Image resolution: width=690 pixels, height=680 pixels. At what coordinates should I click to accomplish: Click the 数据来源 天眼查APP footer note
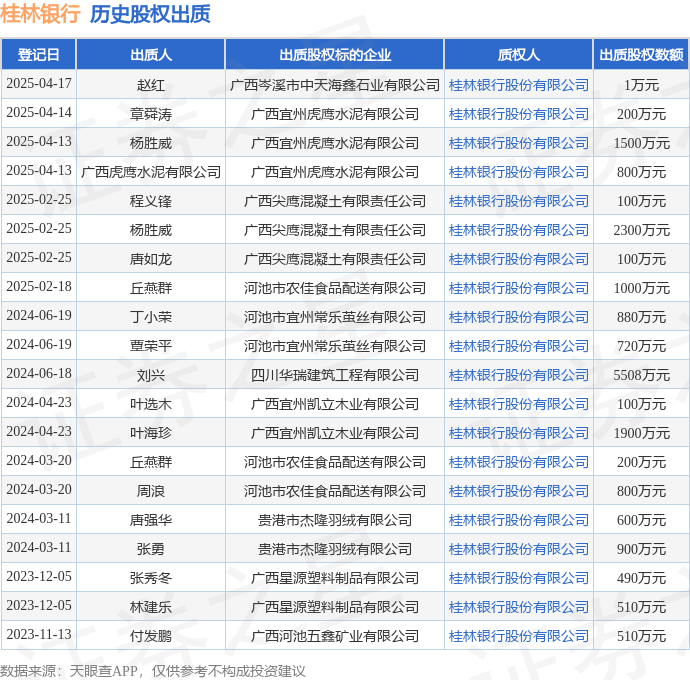[152, 671]
